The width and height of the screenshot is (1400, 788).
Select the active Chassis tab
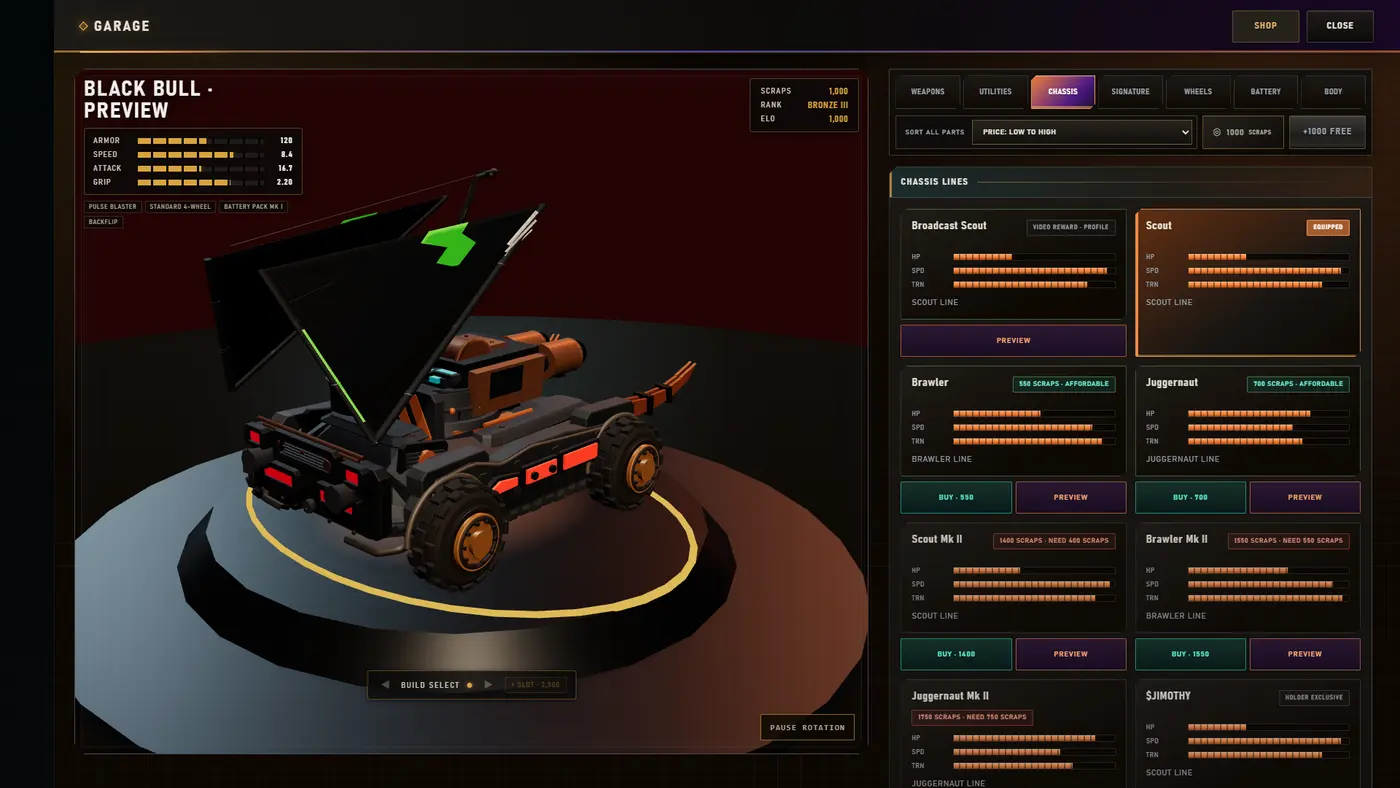click(1063, 92)
